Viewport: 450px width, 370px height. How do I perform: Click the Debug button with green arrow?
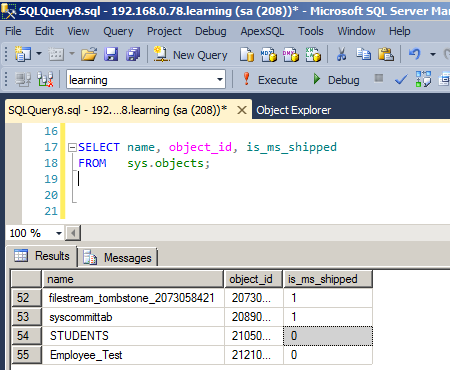[x=336, y=80]
